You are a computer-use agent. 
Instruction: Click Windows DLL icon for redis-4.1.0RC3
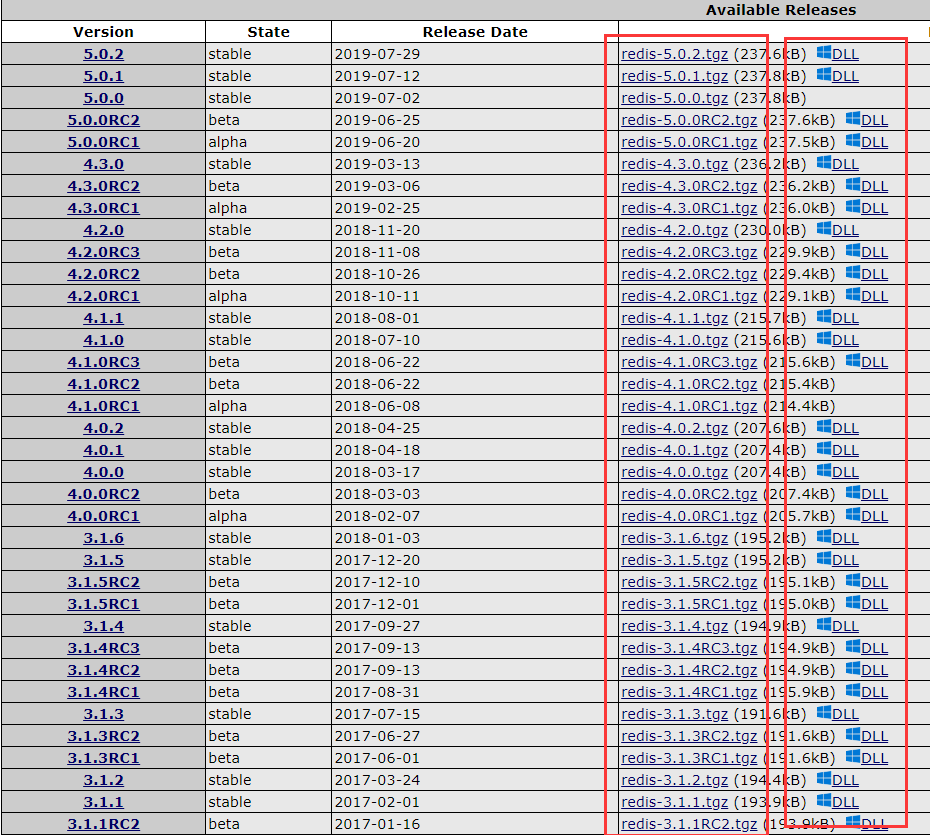click(x=853, y=360)
